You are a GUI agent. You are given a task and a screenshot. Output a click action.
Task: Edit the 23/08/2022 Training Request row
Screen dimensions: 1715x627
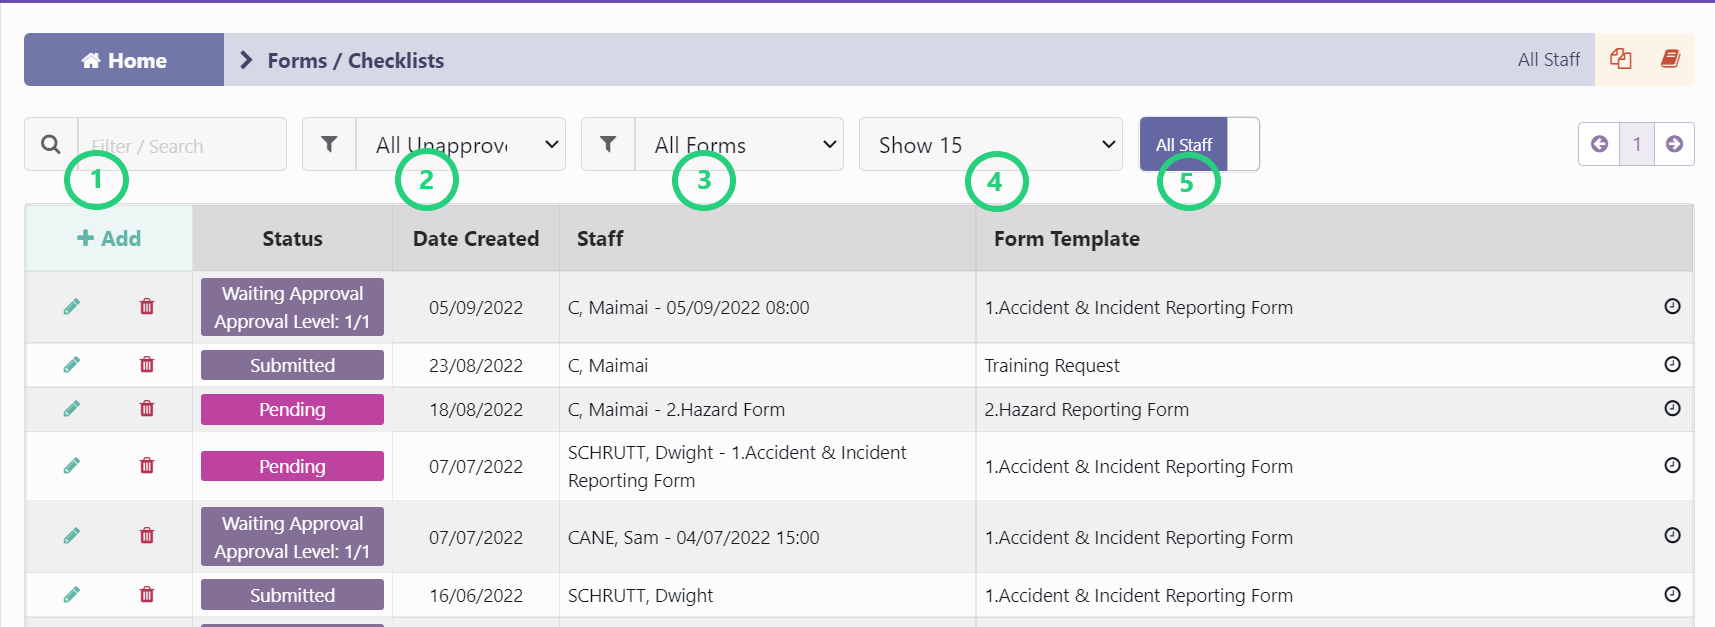click(x=71, y=365)
